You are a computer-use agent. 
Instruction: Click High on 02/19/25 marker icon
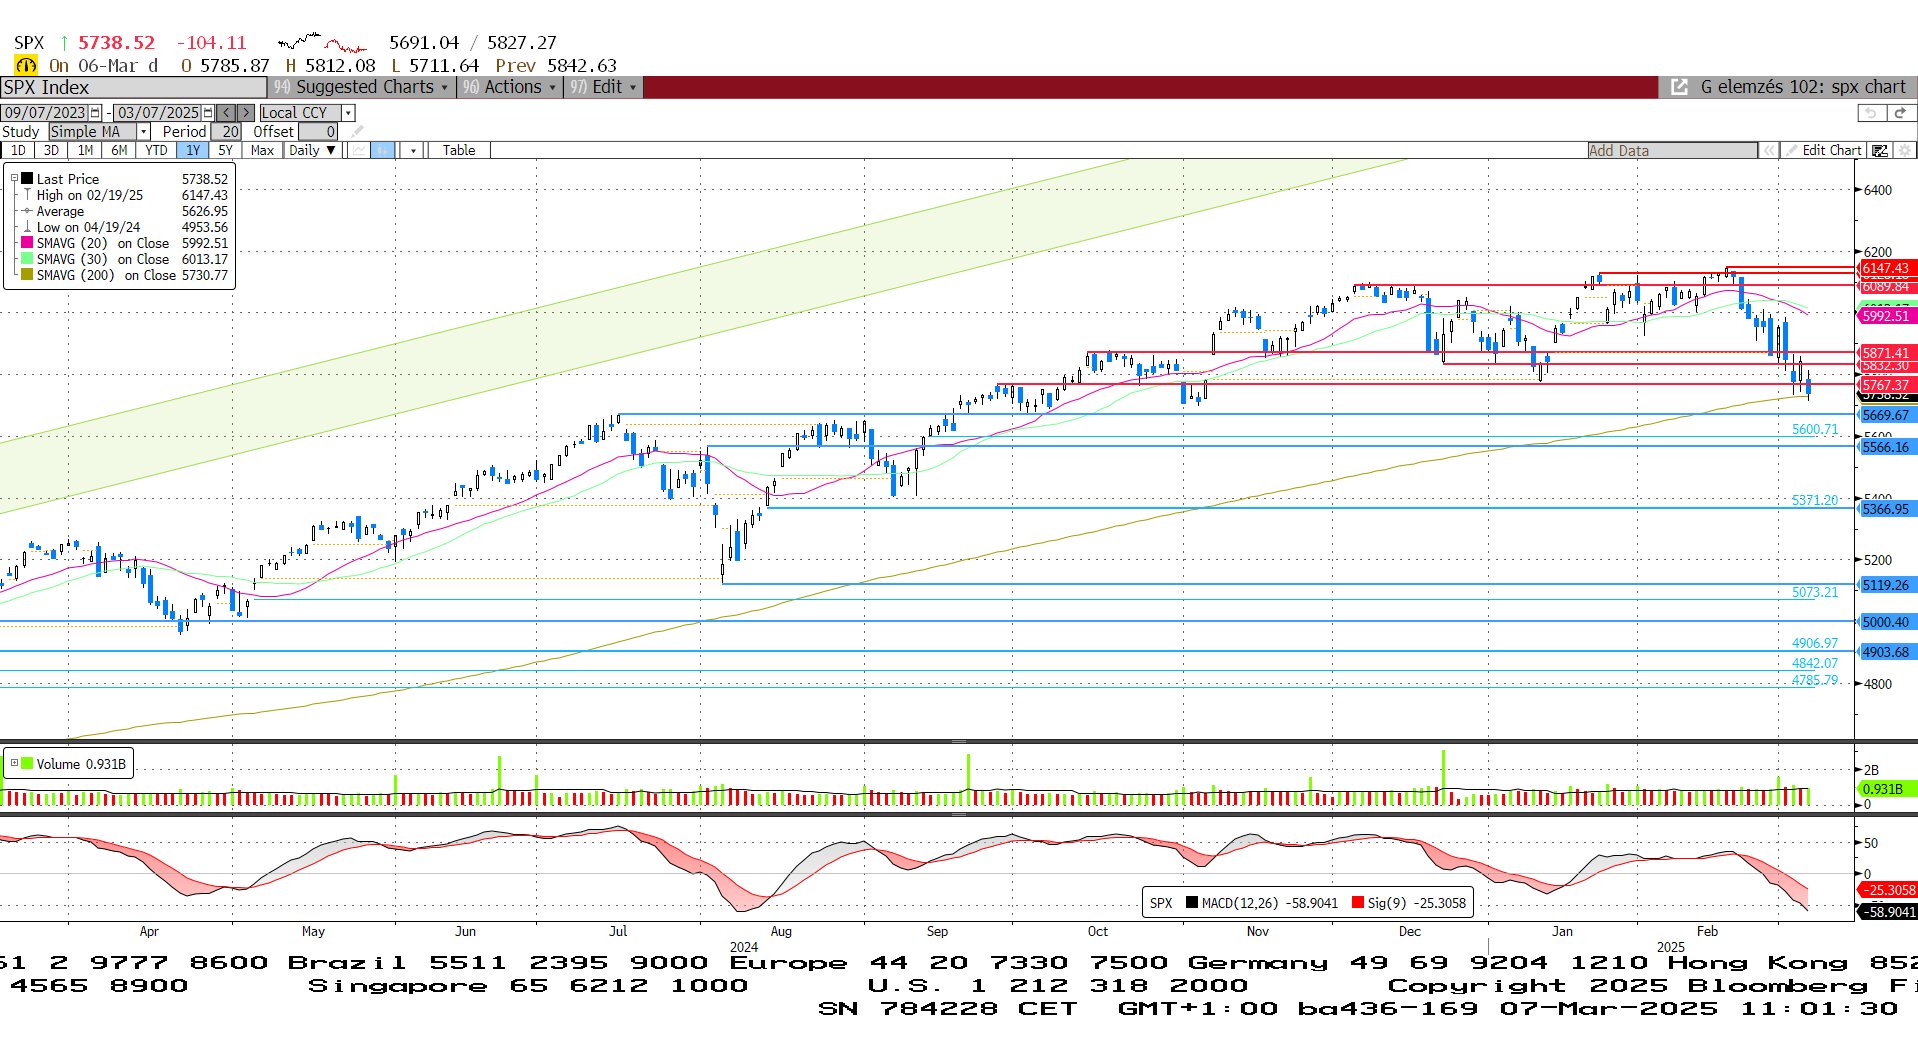pyautogui.click(x=28, y=195)
